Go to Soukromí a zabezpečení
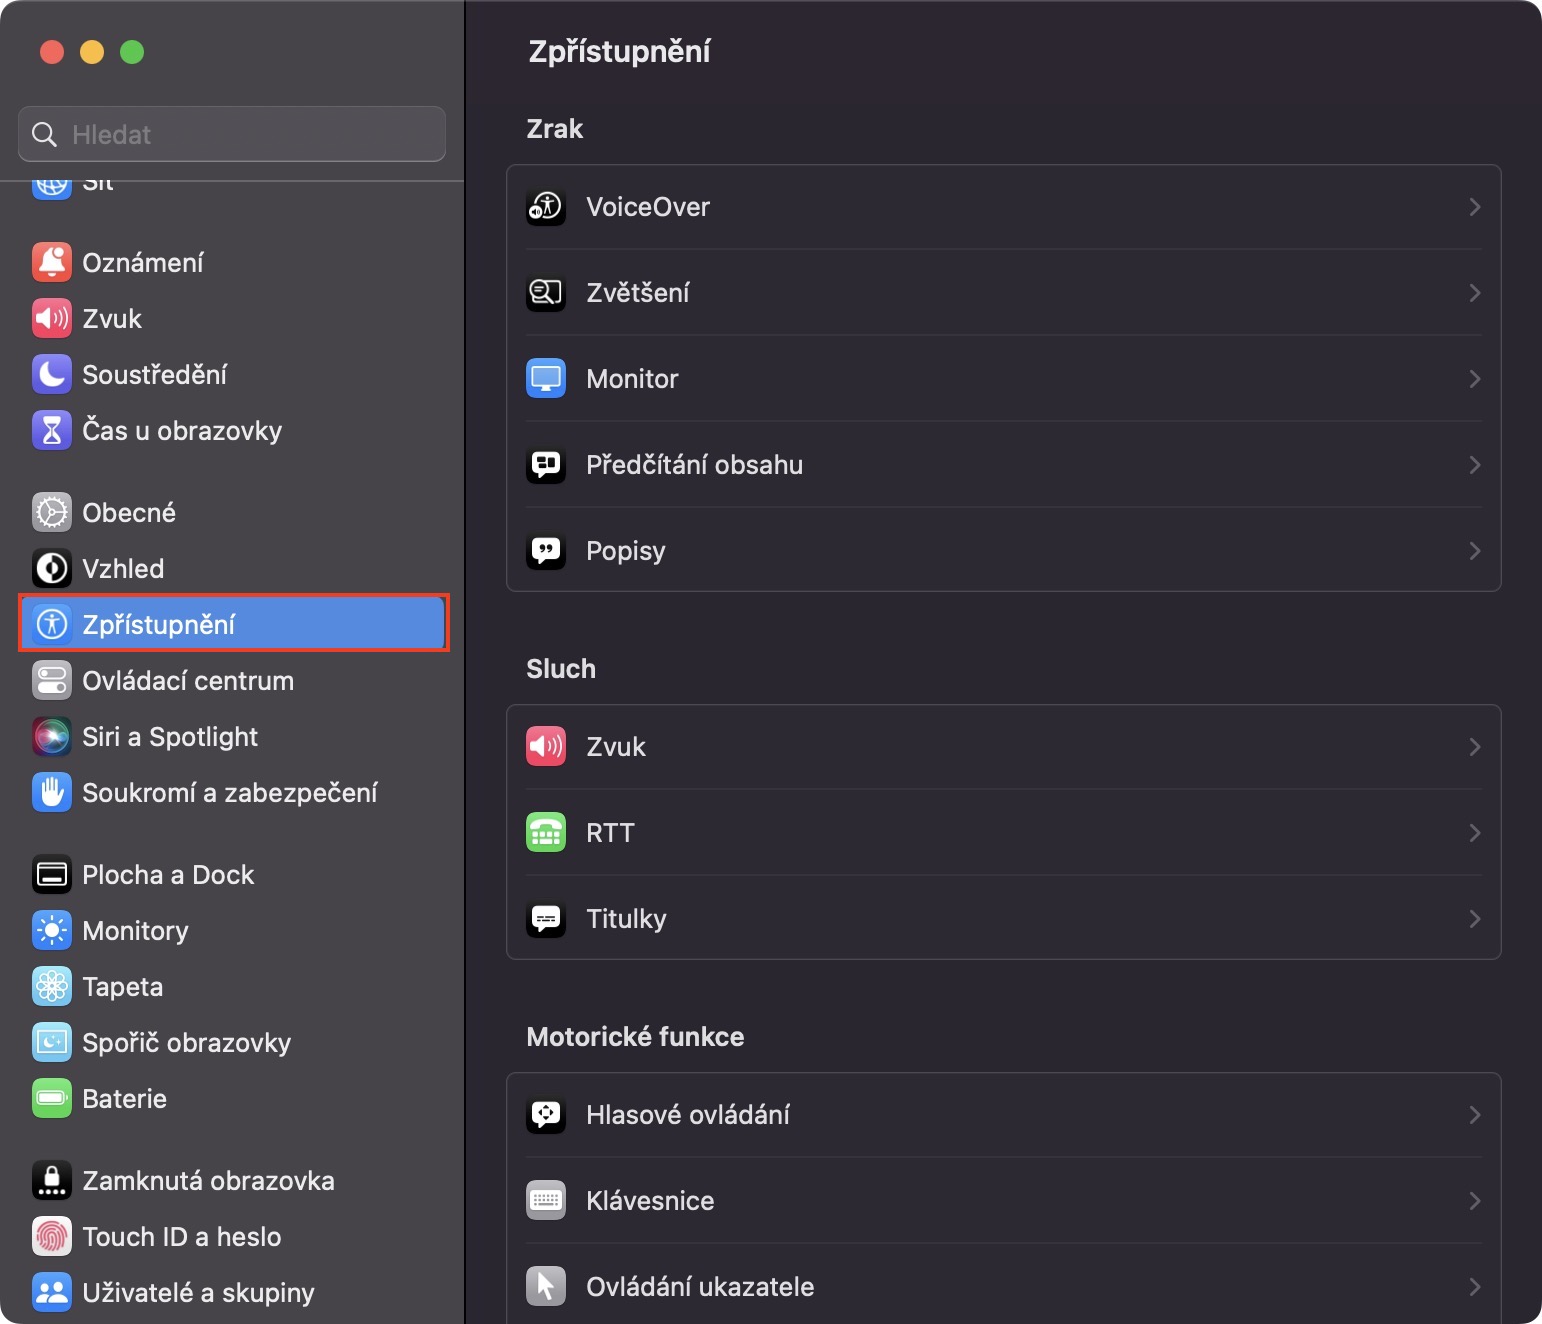Image resolution: width=1542 pixels, height=1324 pixels. (x=230, y=793)
